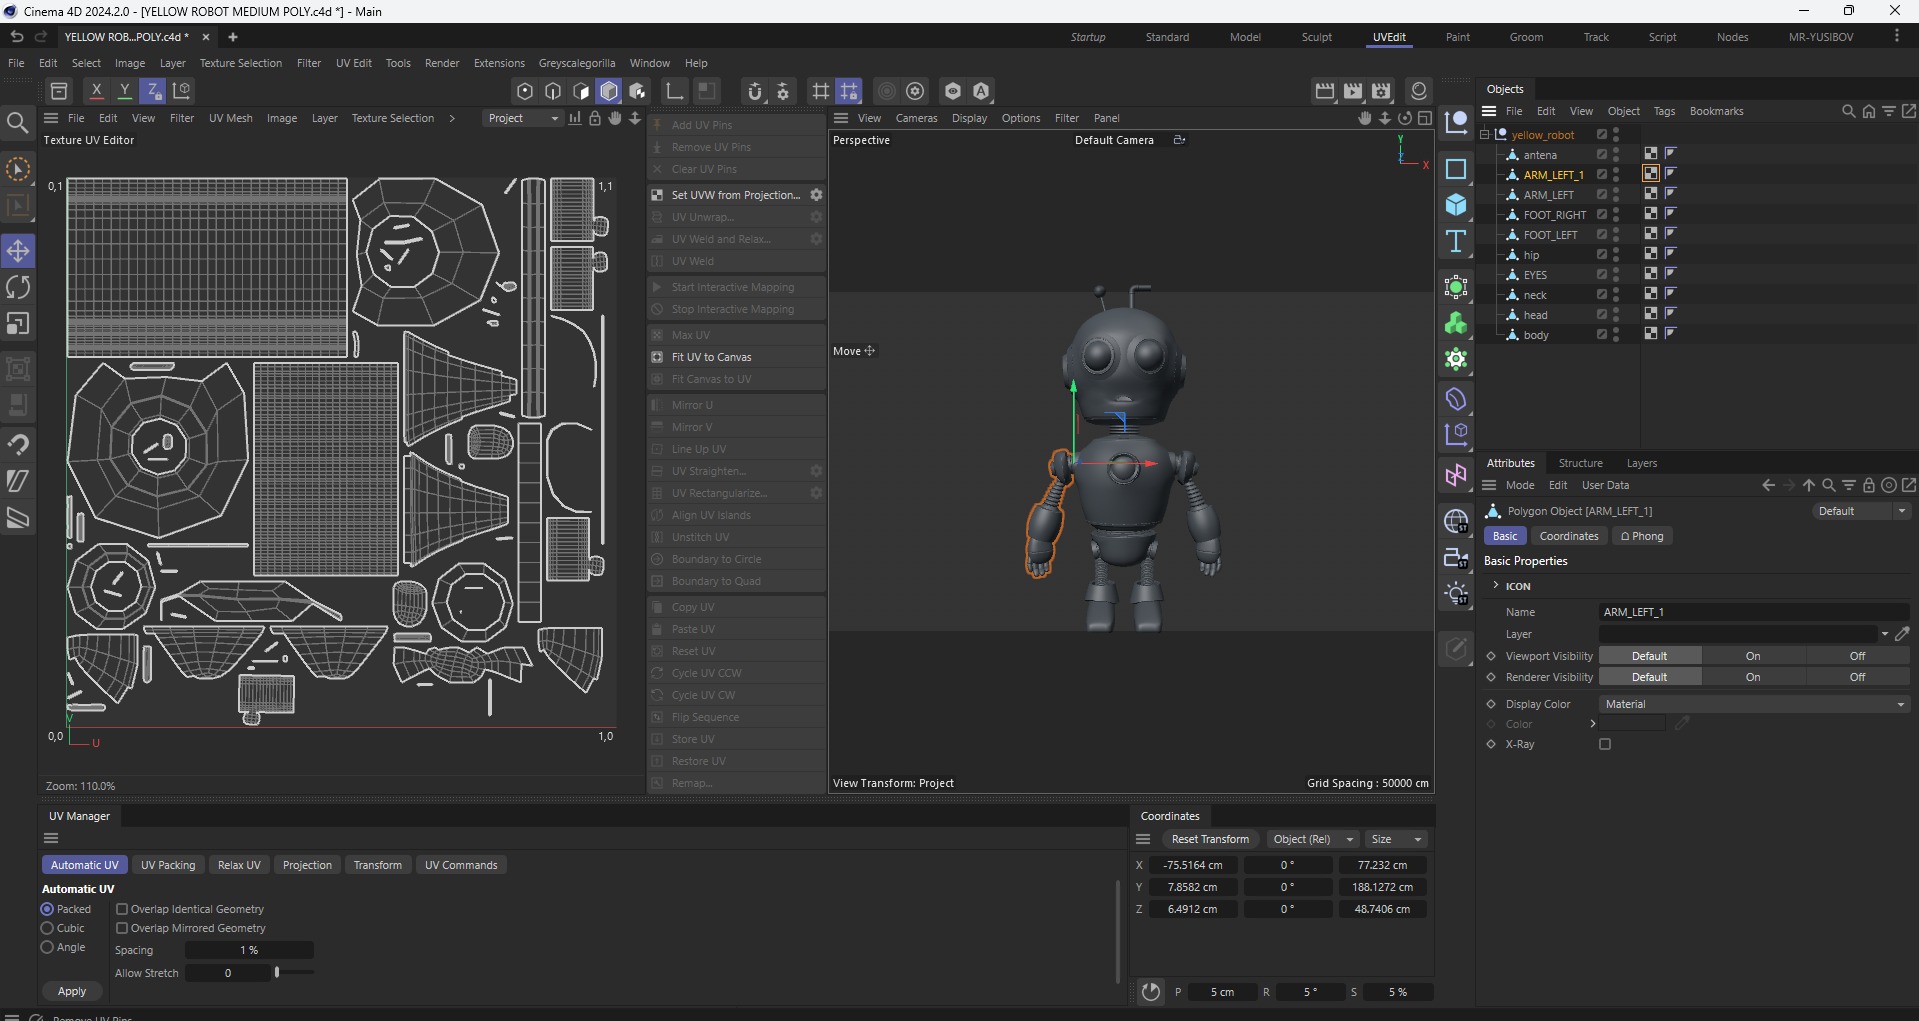The image size is (1919, 1021).
Task: Click the lock icon in Attributes header
Action: (x=1868, y=485)
